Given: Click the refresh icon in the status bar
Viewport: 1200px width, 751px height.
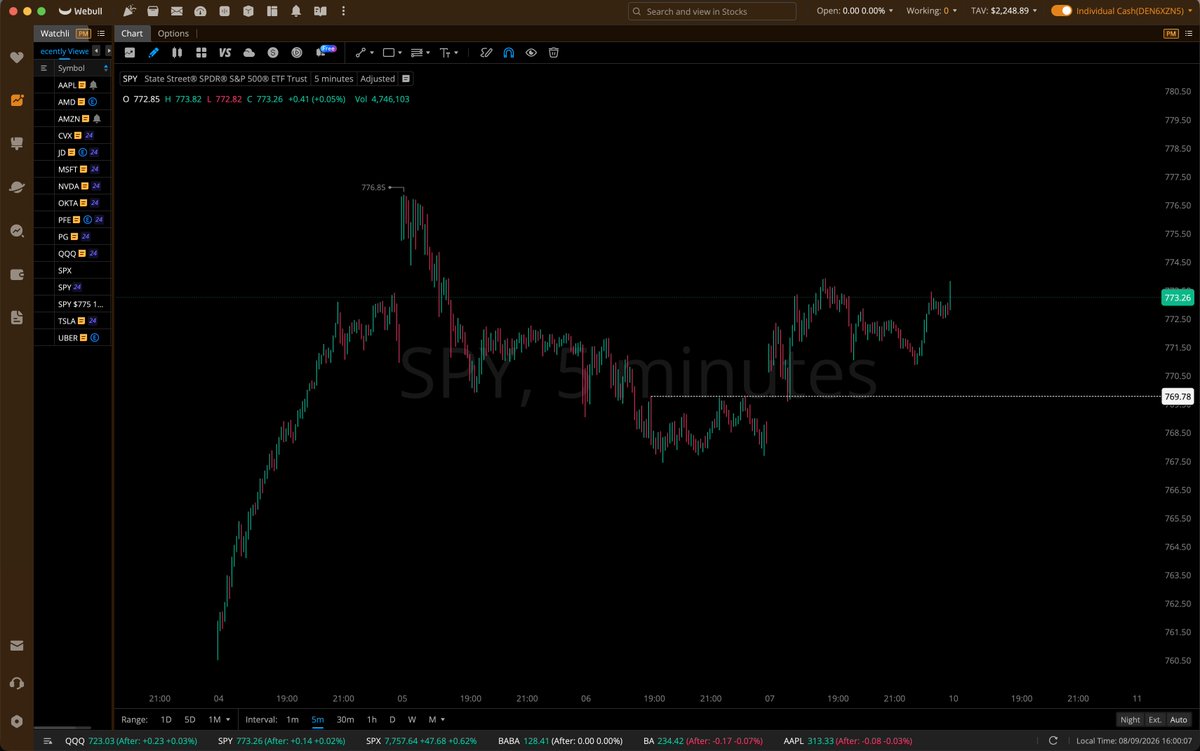Looking at the screenshot, I should [x=1053, y=741].
